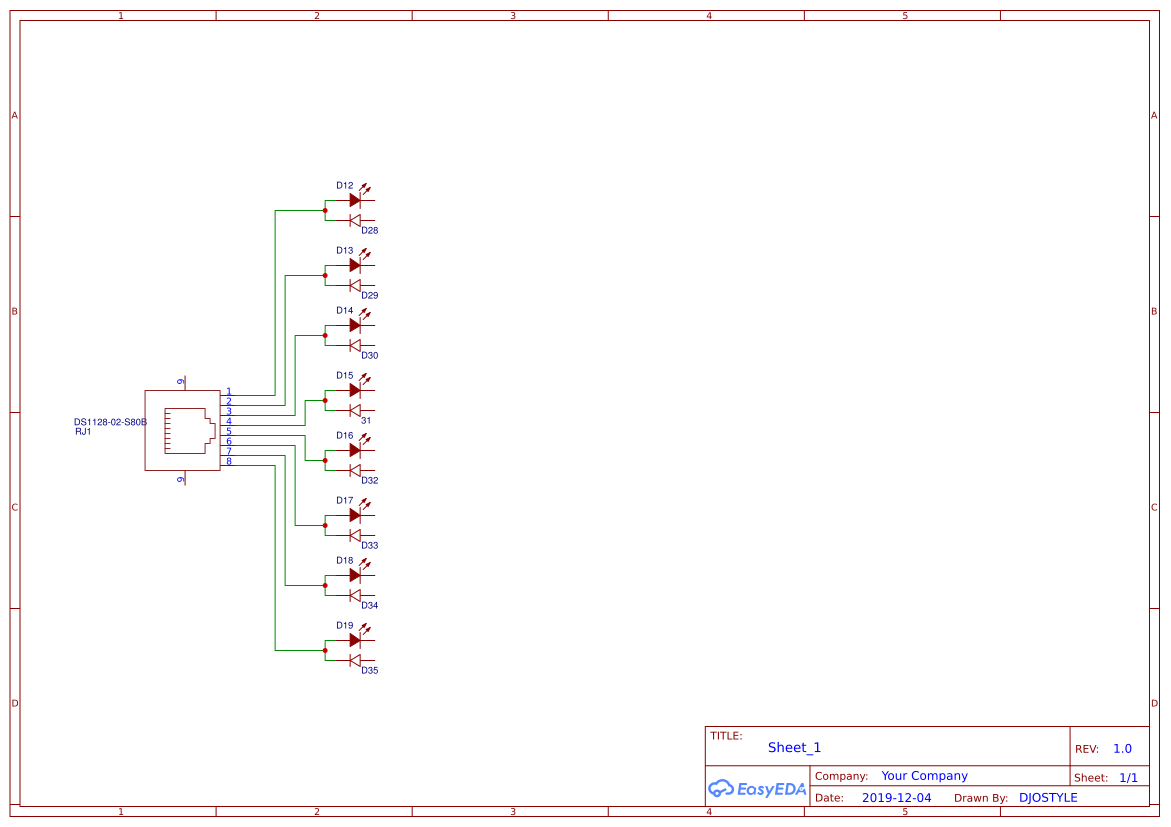Click the D15 LED symbol

point(355,390)
